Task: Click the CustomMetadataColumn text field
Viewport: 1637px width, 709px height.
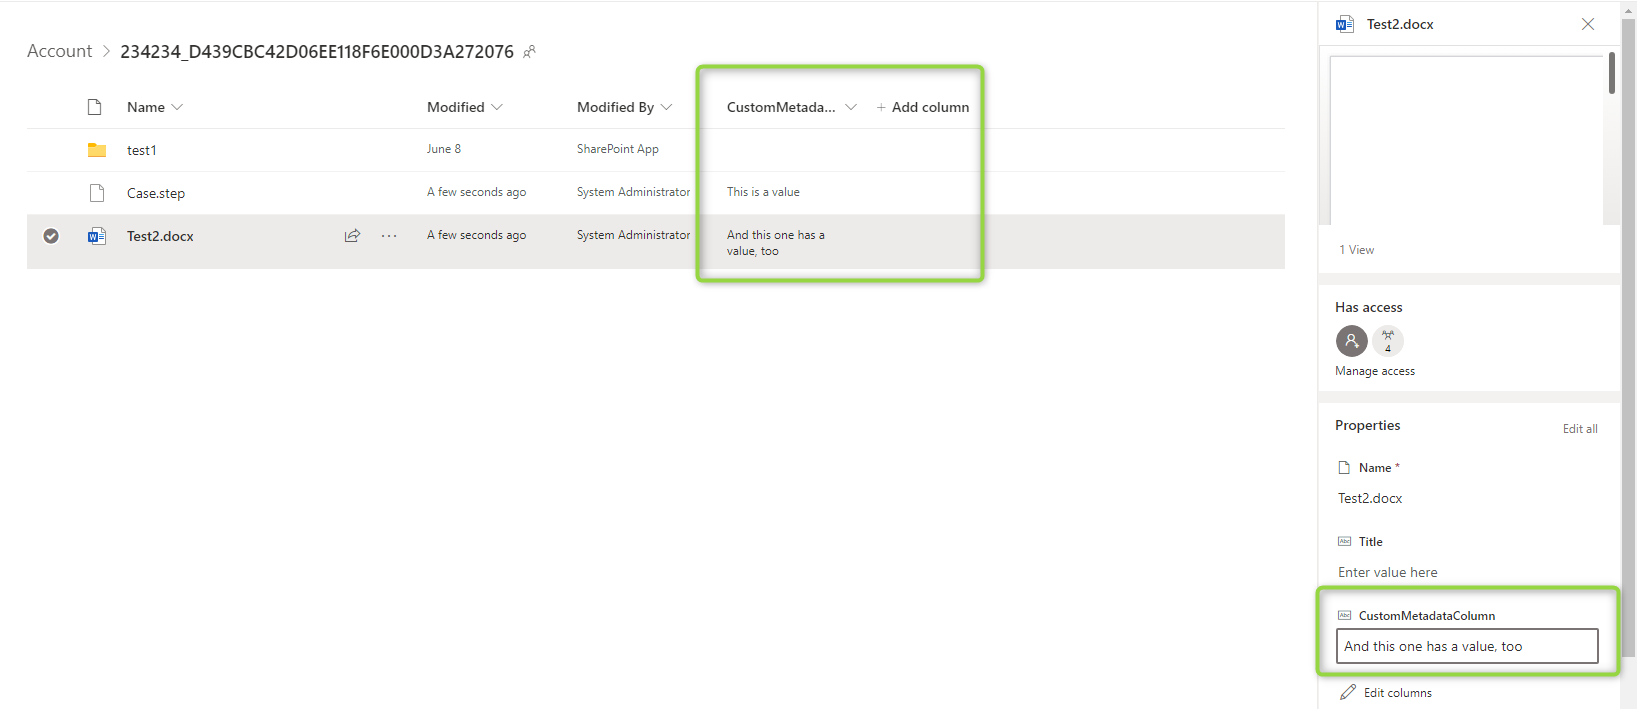Action: point(1466,646)
